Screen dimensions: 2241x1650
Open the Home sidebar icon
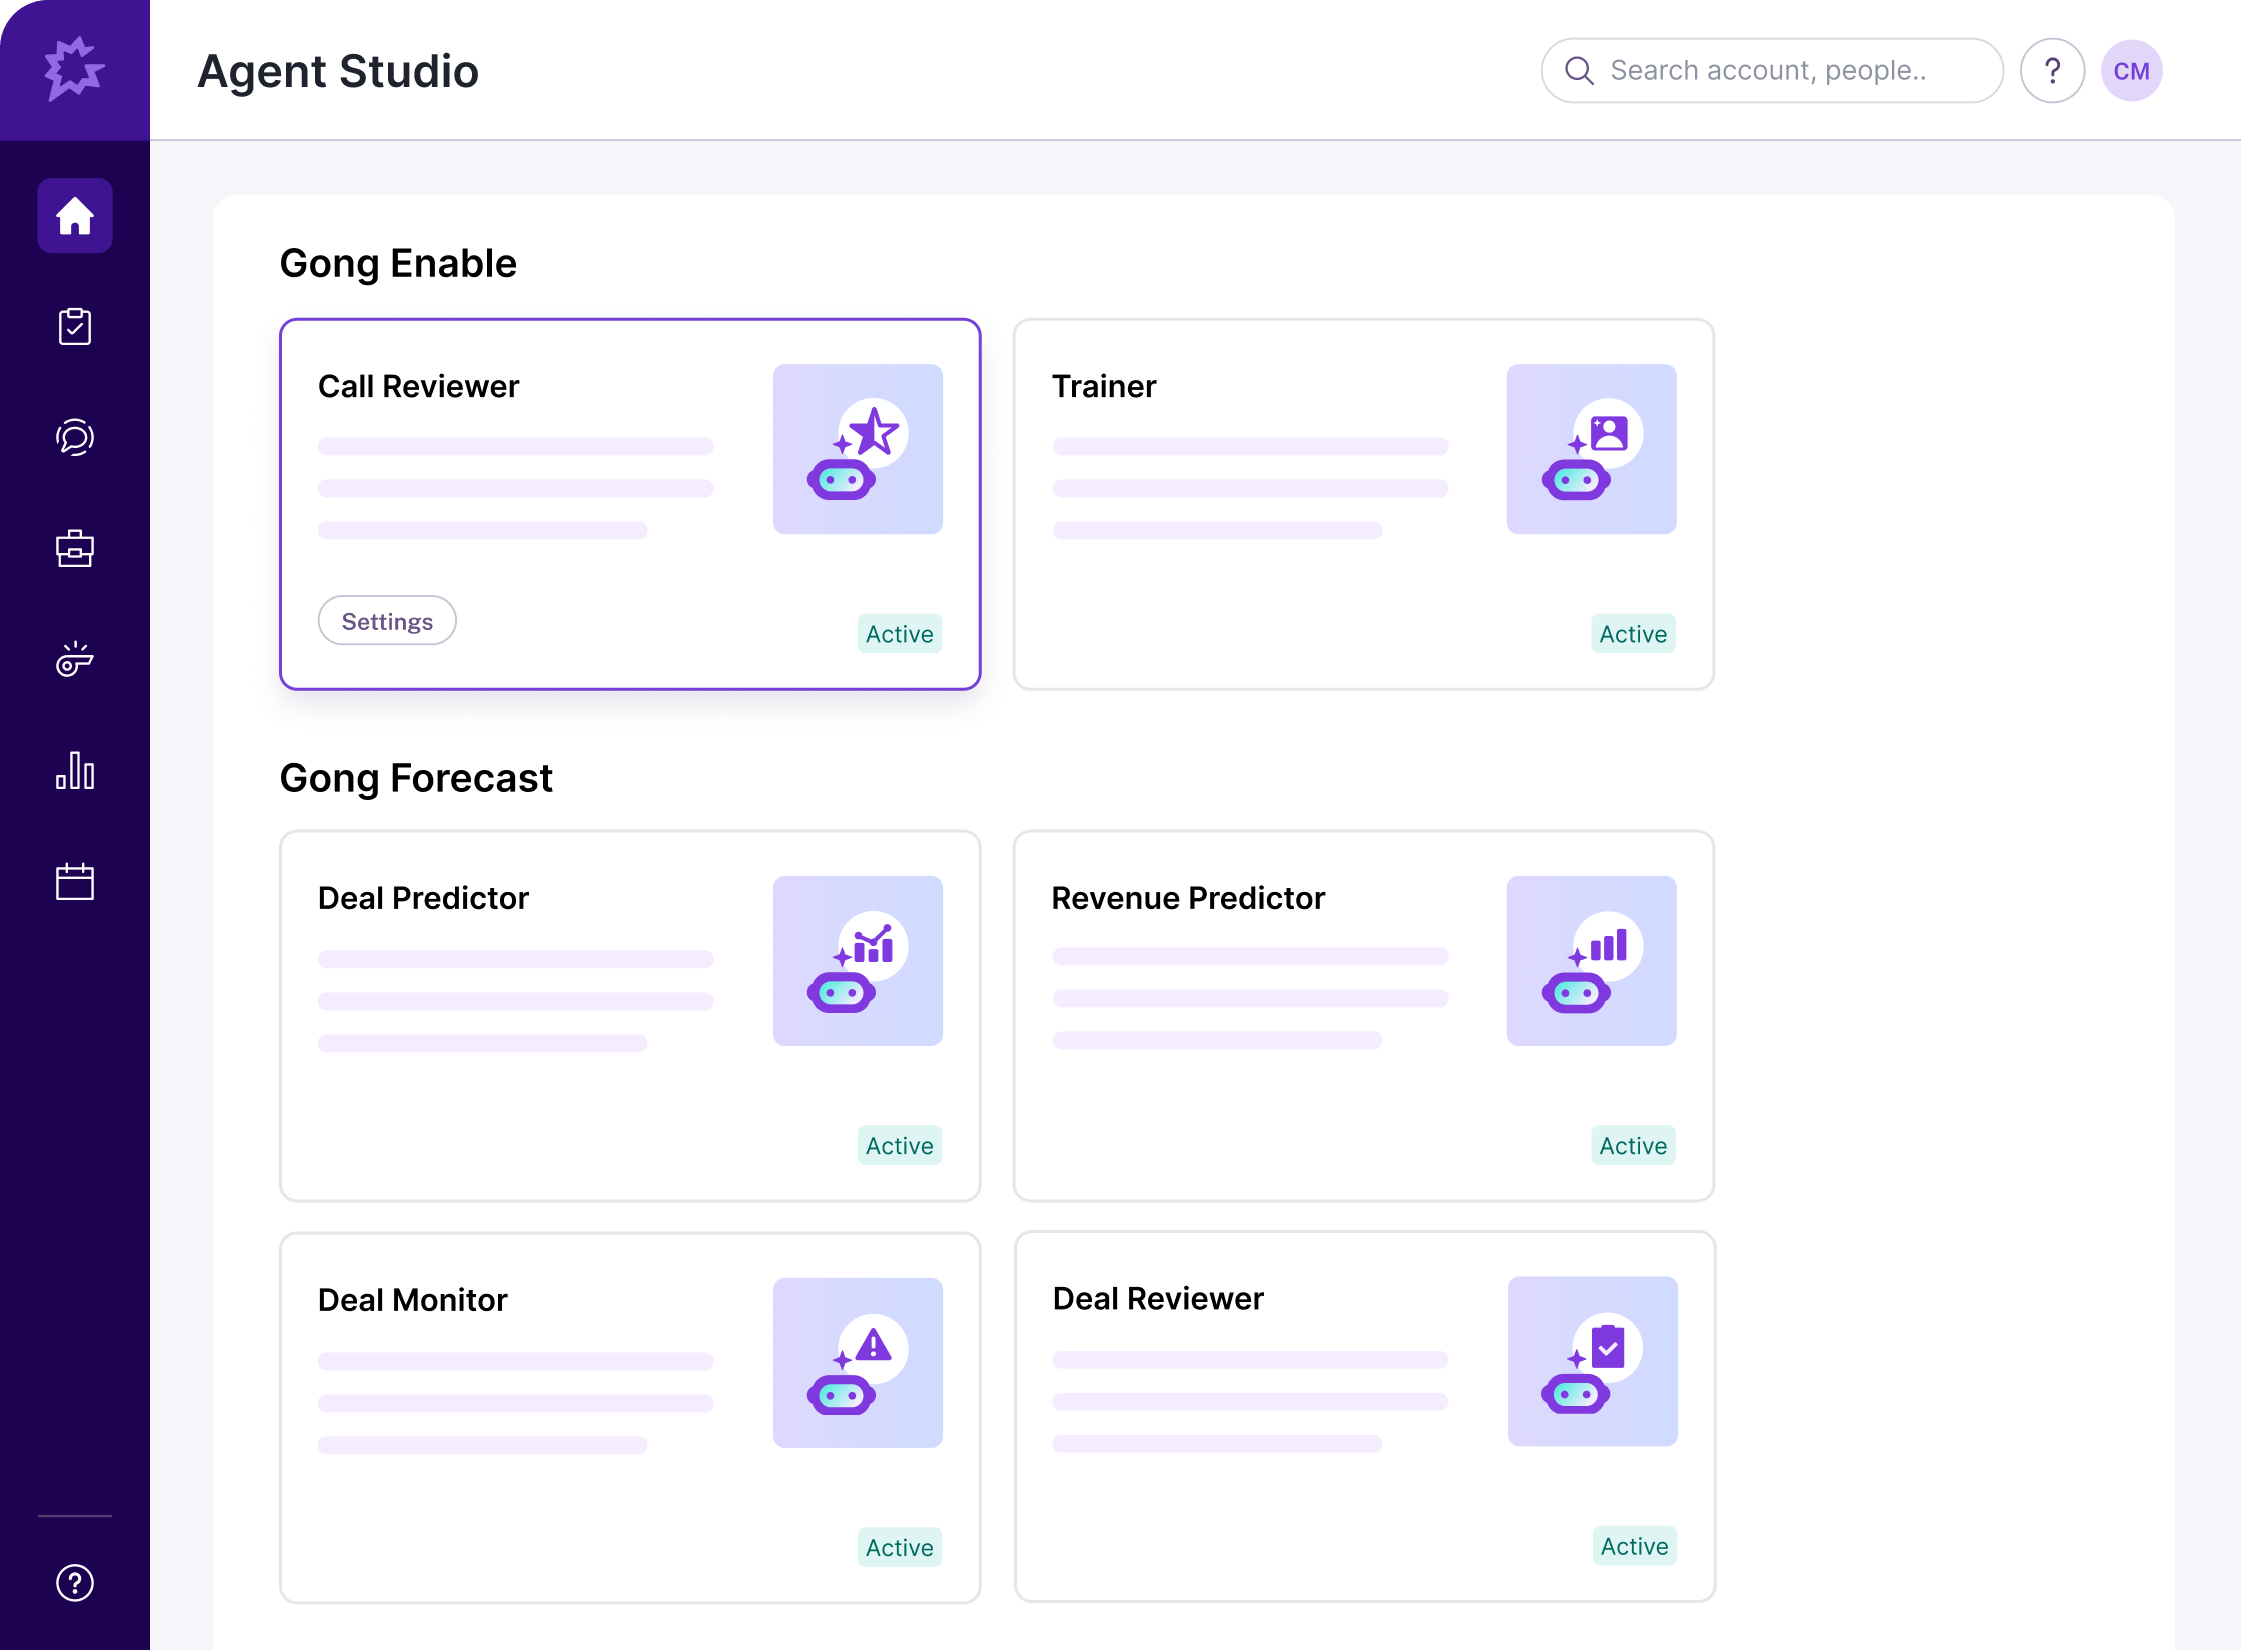coord(75,216)
